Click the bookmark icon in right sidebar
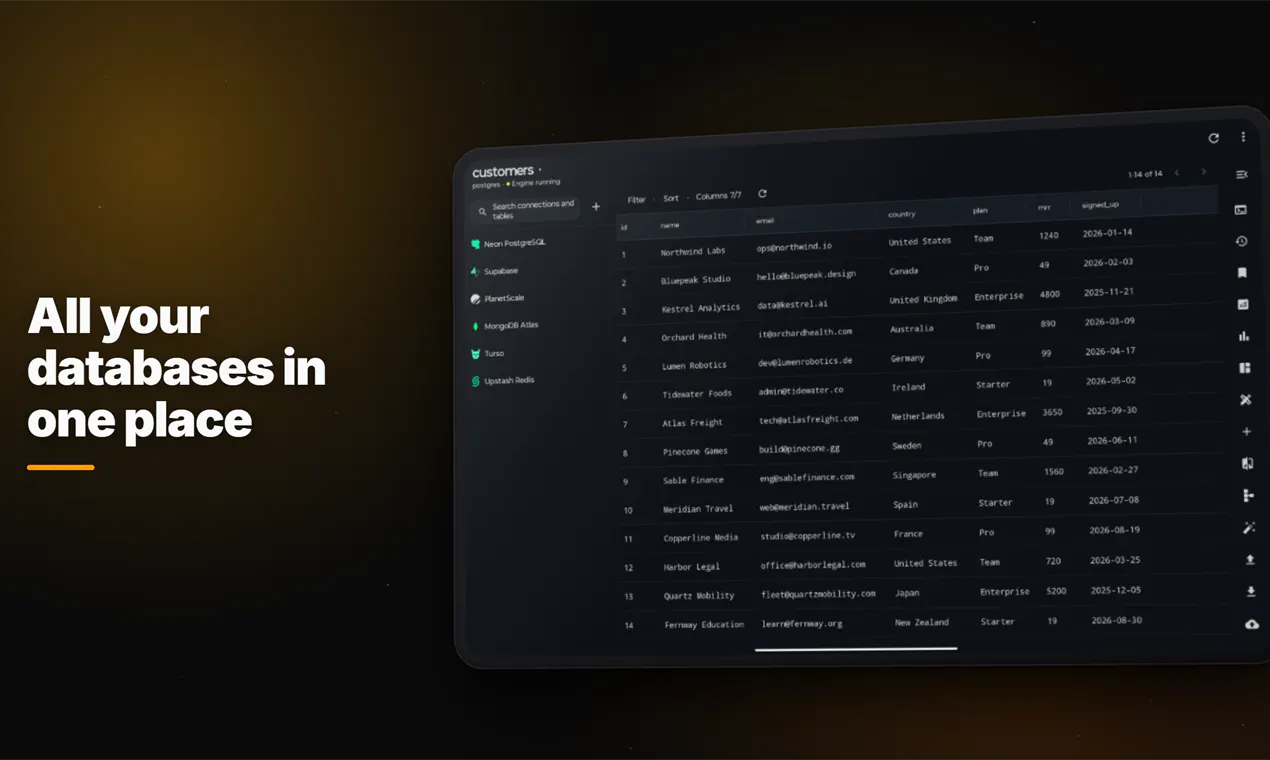The image size is (1270, 760). 1242,272
